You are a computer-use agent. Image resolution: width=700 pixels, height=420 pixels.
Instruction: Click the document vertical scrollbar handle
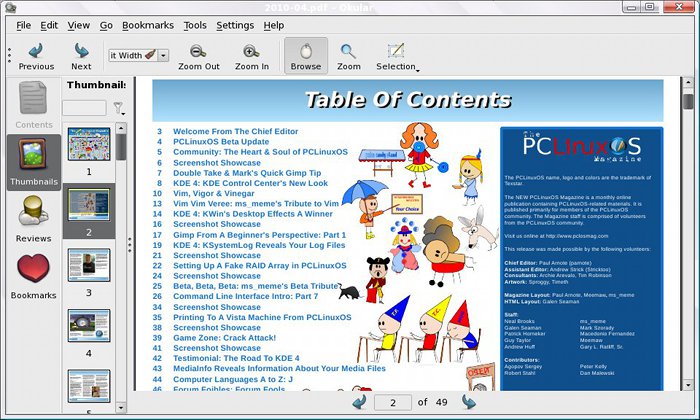pos(688,101)
